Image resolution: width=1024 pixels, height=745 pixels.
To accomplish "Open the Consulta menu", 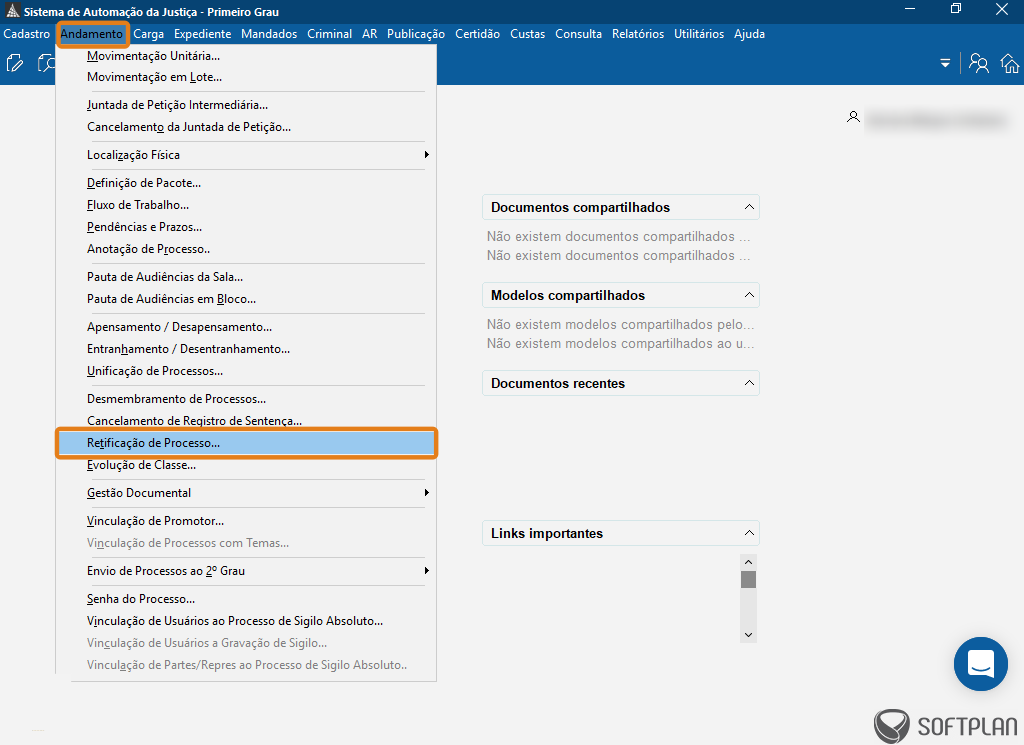I will (579, 34).
